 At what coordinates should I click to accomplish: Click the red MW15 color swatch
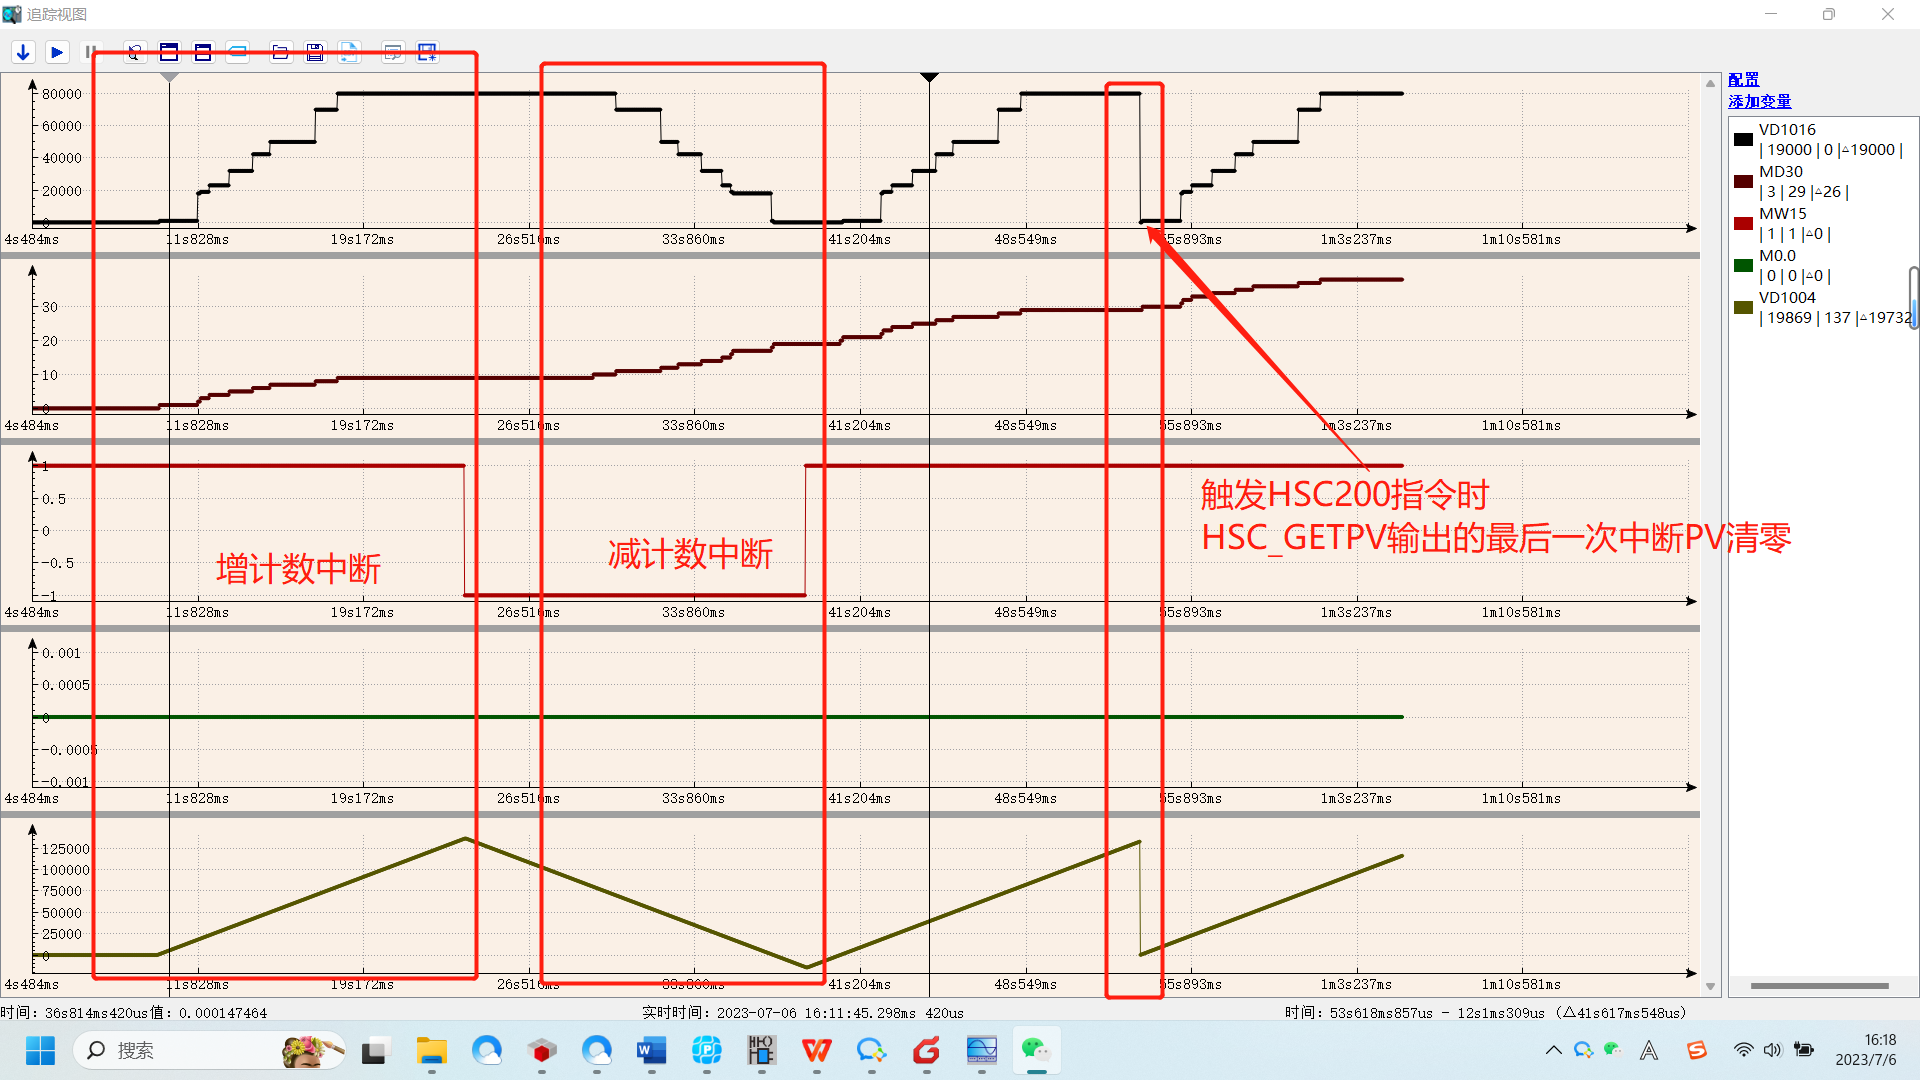(1743, 224)
